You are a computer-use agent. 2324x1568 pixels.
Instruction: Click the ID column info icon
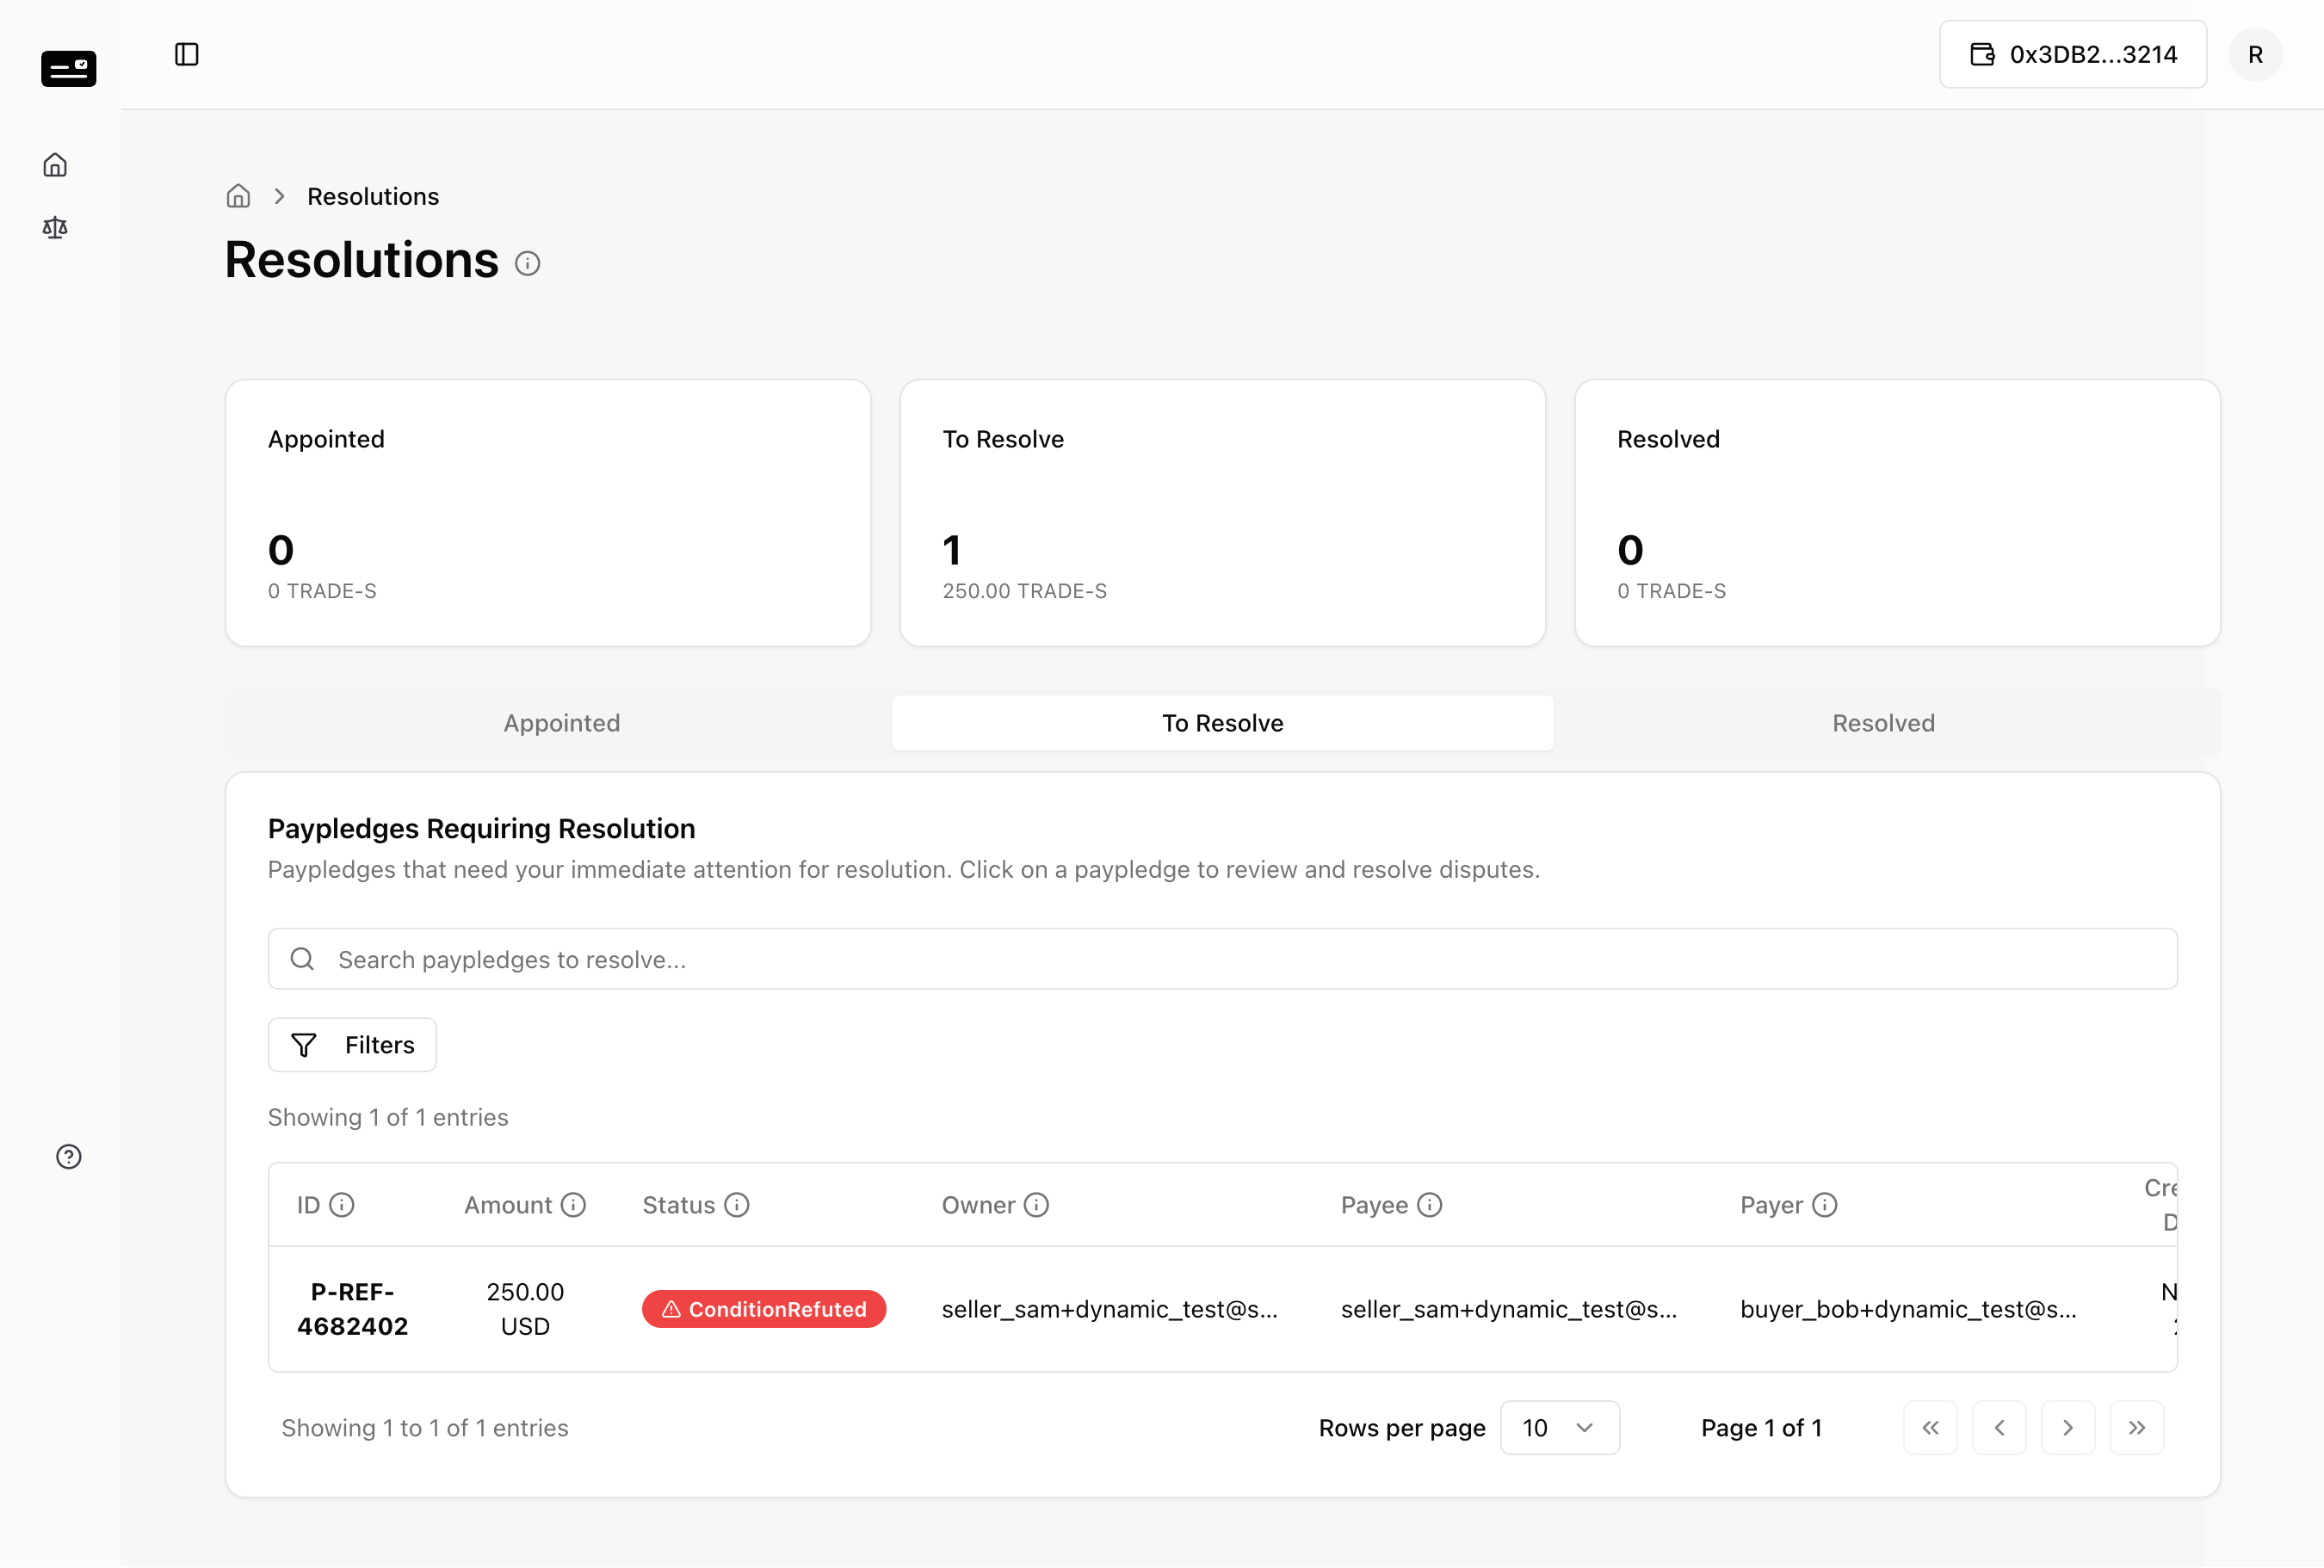click(x=342, y=1205)
